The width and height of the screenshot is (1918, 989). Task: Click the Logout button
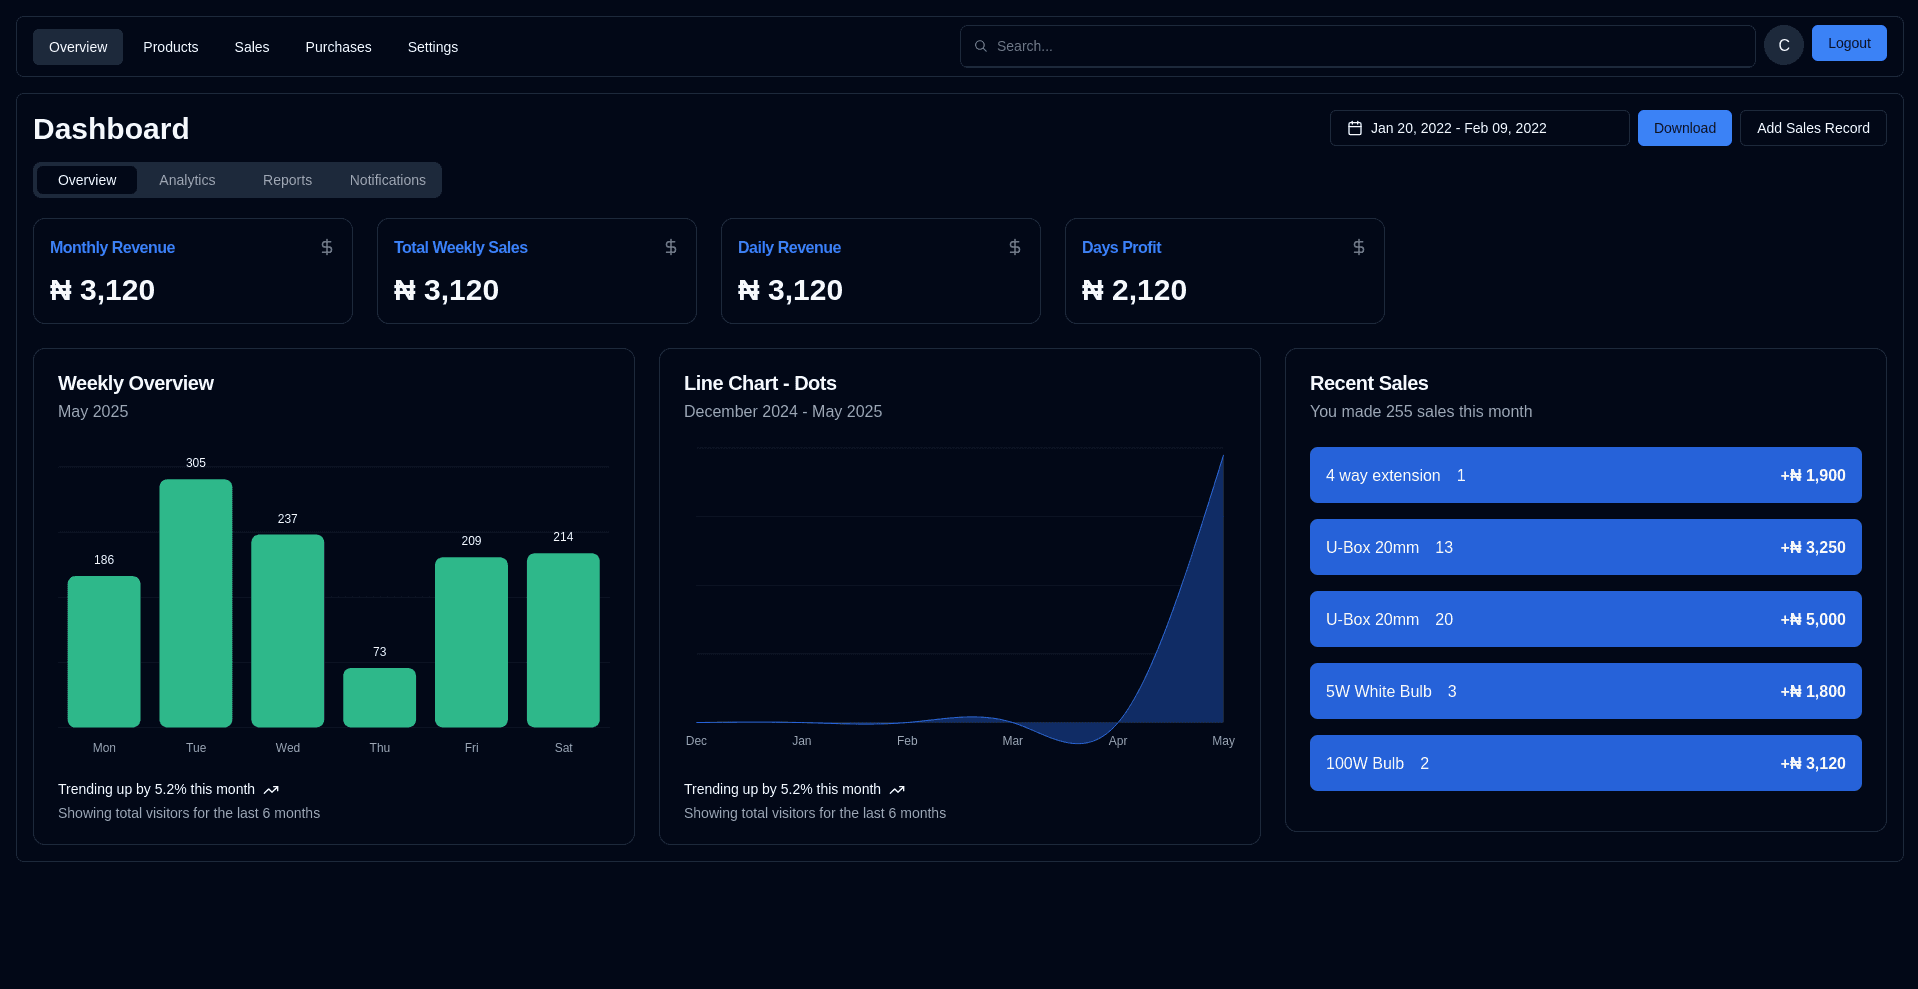point(1848,43)
